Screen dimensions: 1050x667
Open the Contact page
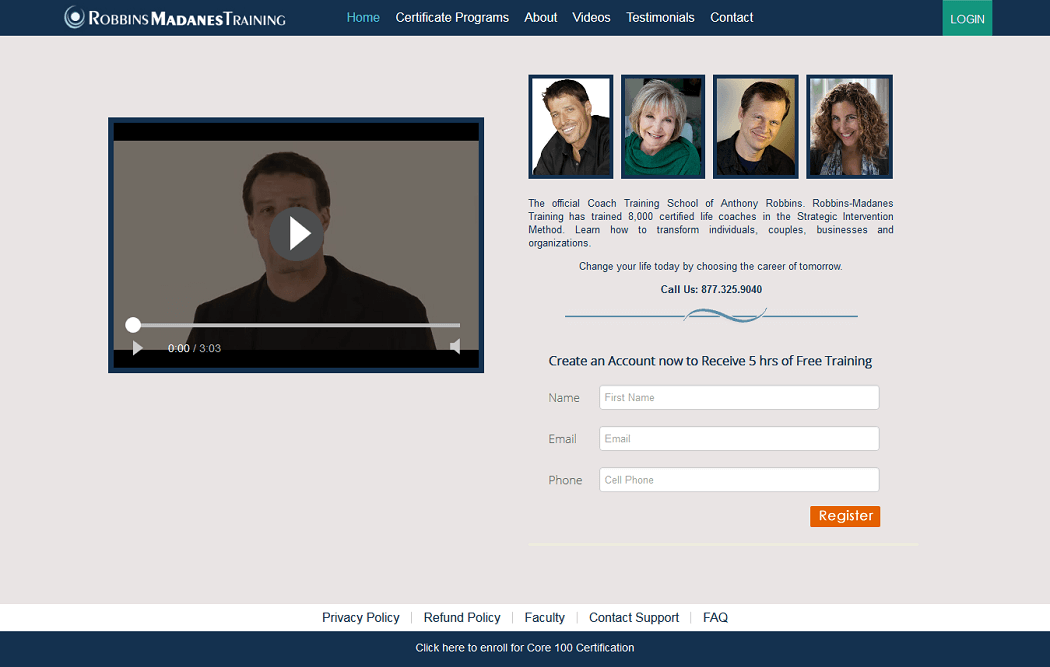coord(731,17)
